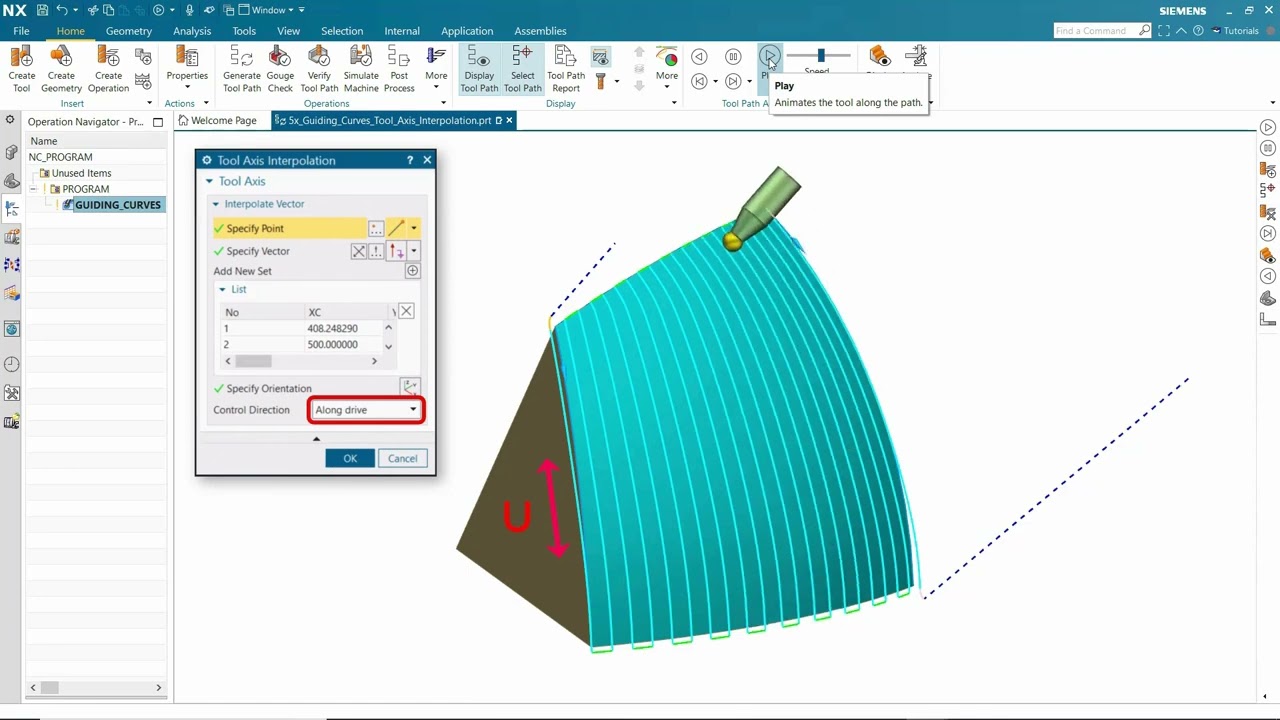Click the Add New Set plus icon

point(412,271)
